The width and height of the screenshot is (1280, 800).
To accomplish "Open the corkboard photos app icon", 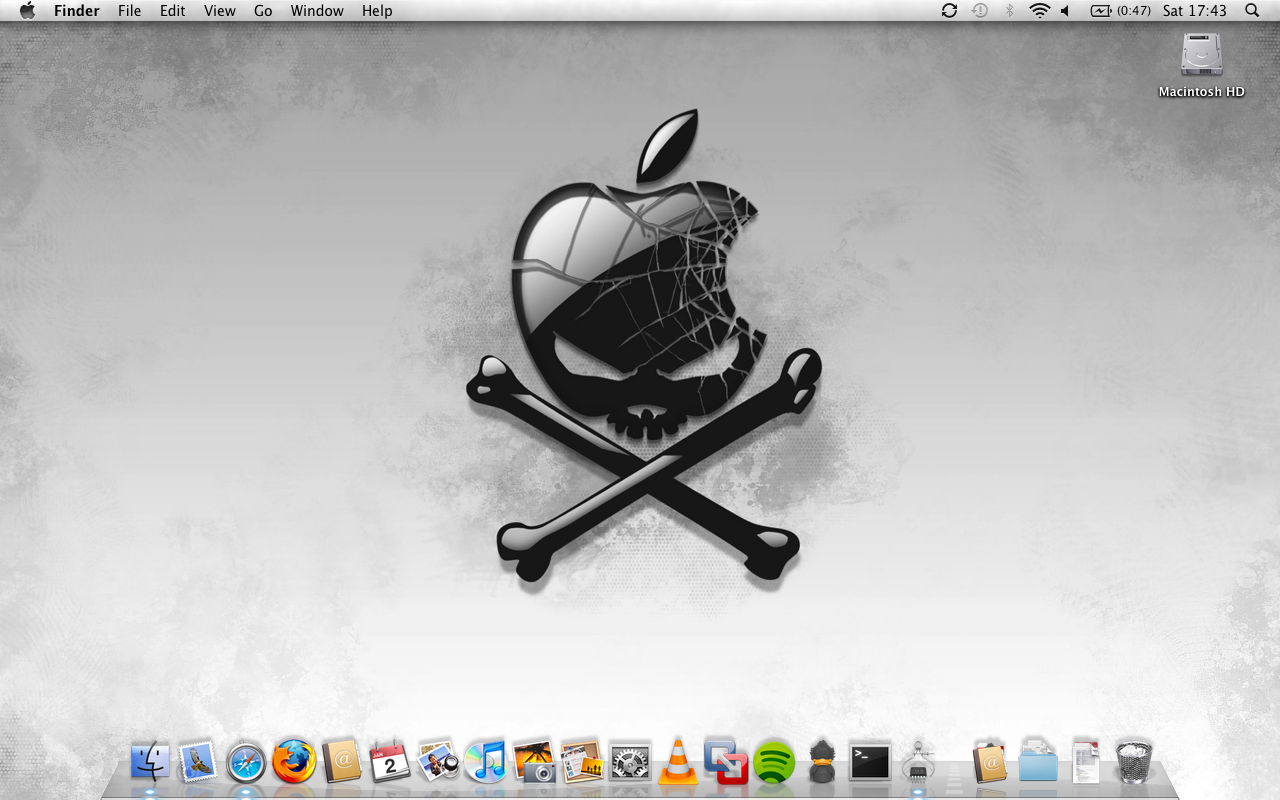I will (582, 762).
